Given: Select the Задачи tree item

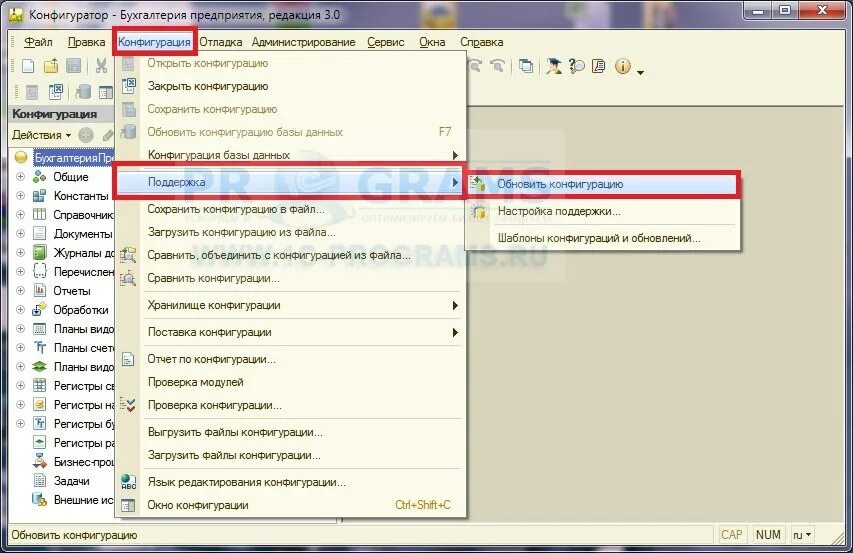Looking at the screenshot, I should [x=71, y=481].
